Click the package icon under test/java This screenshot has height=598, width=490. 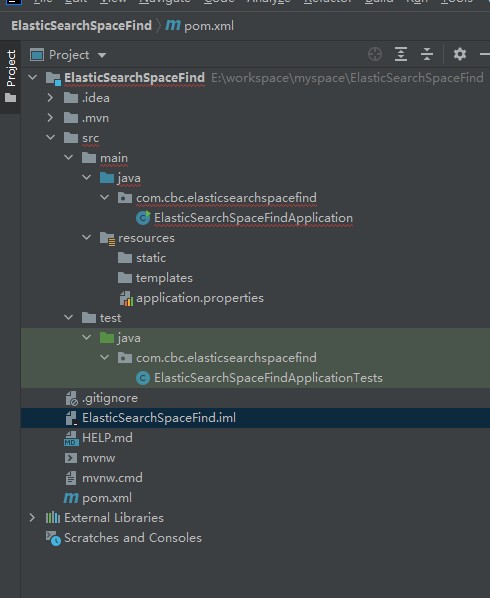tap(125, 358)
